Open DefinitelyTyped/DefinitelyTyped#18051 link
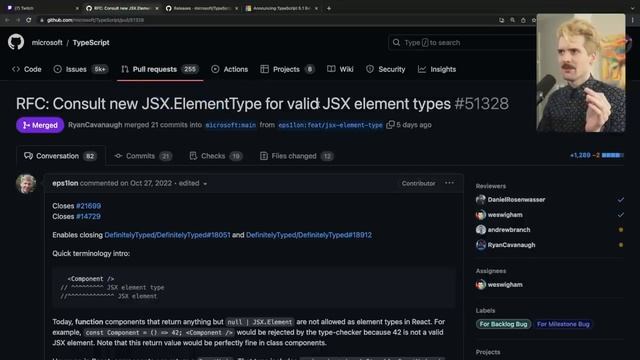The height and width of the screenshot is (360, 640). 167,235
